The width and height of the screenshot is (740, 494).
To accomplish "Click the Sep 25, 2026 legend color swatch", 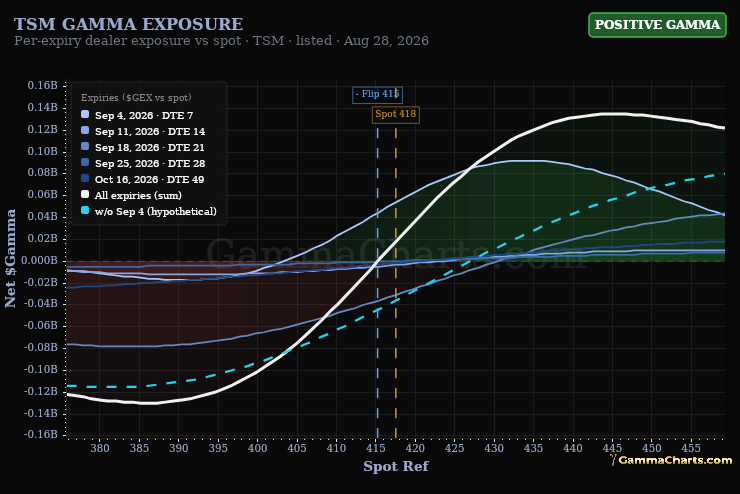I will pyautogui.click(x=85, y=163).
